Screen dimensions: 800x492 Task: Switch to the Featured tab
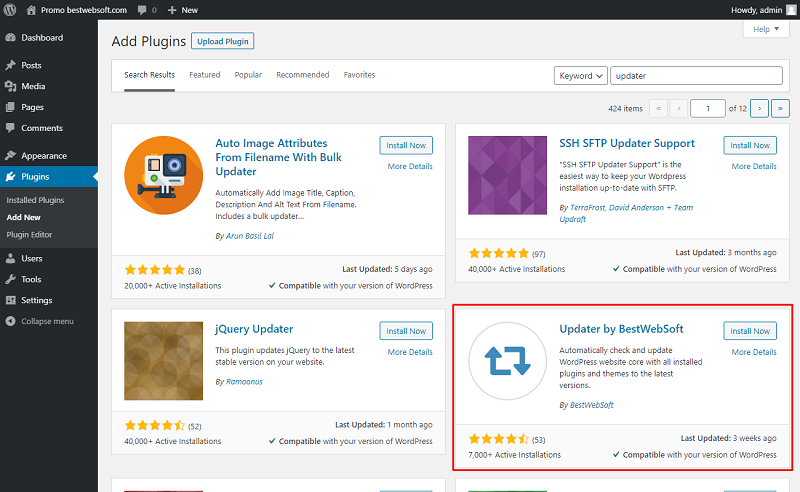[205, 75]
